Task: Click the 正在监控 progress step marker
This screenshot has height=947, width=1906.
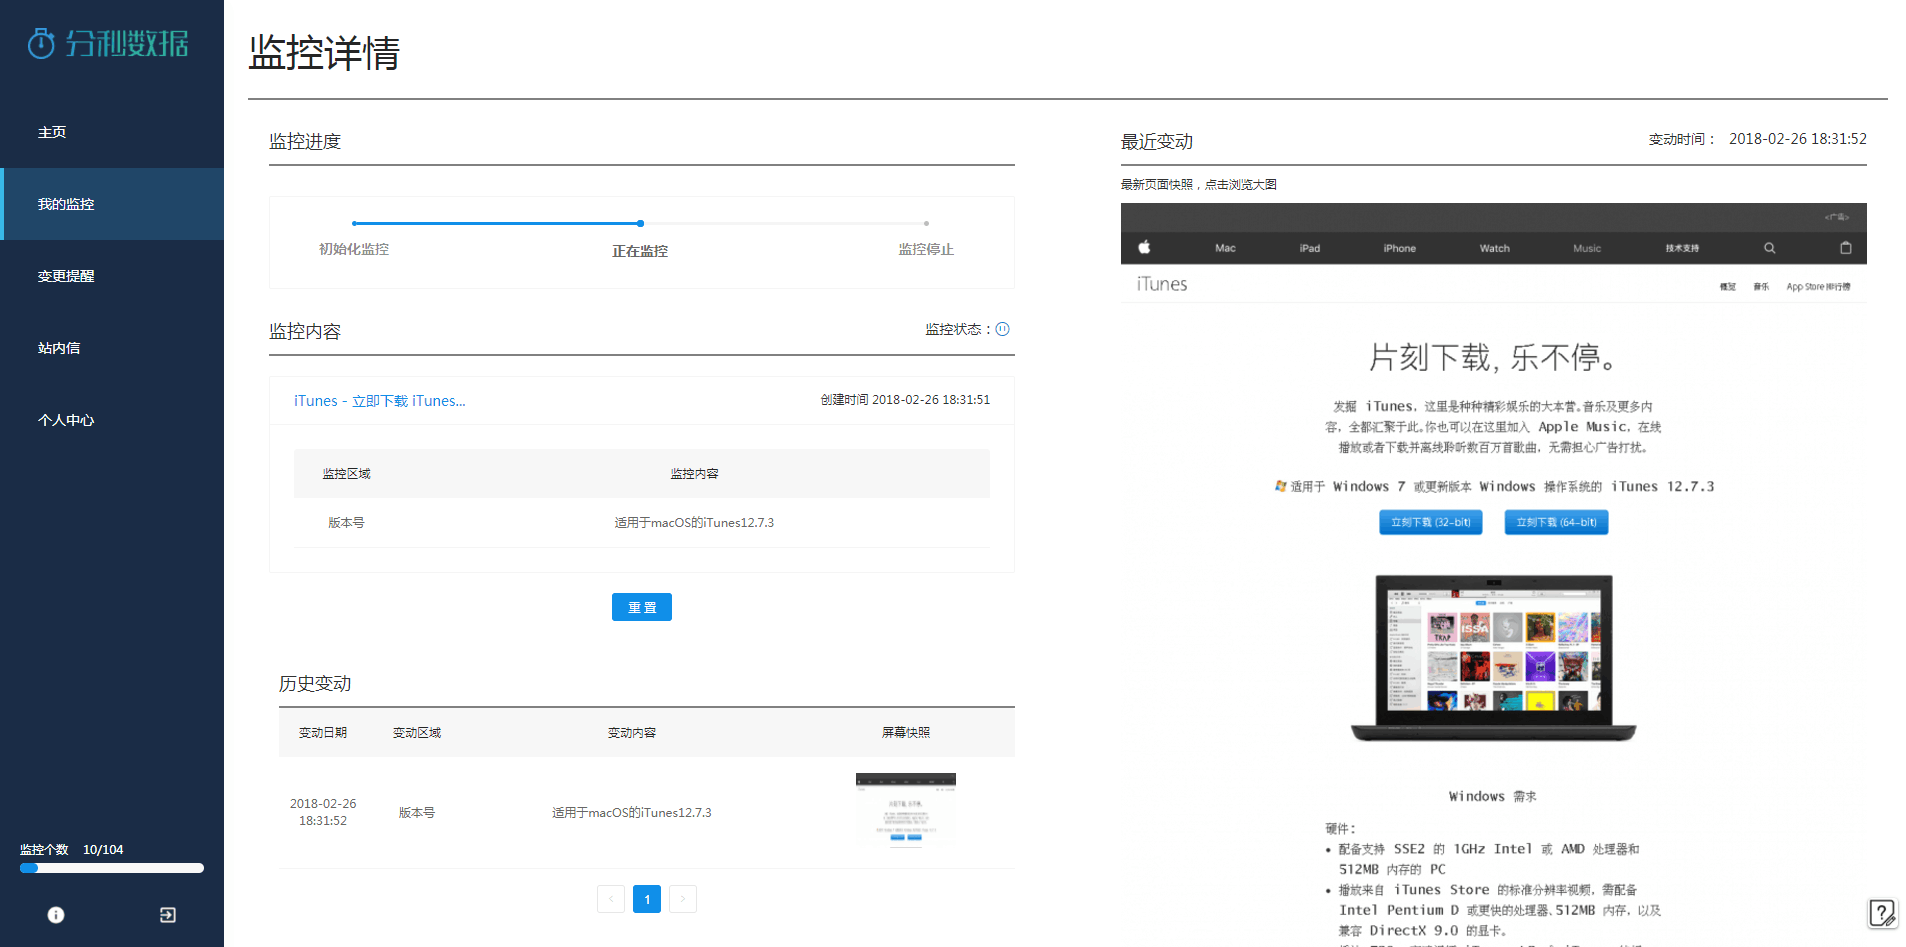Action: [640, 224]
